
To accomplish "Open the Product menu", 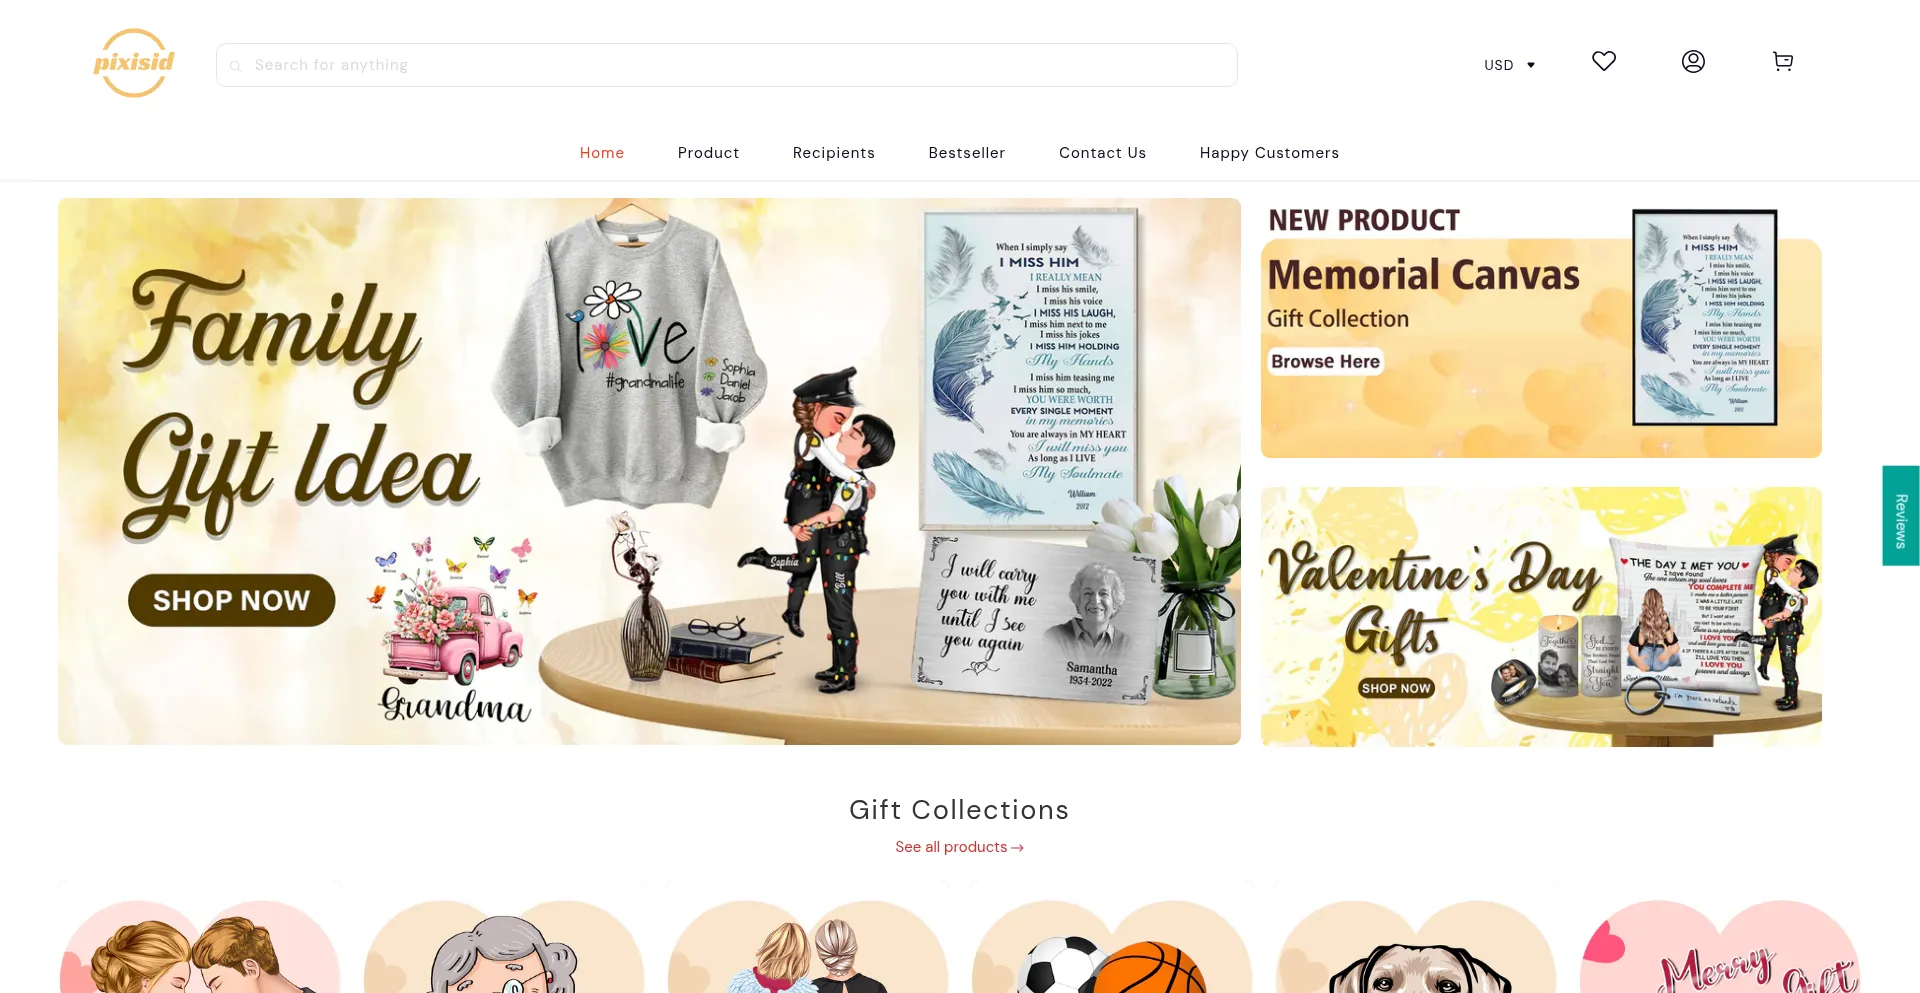I will 709,153.
